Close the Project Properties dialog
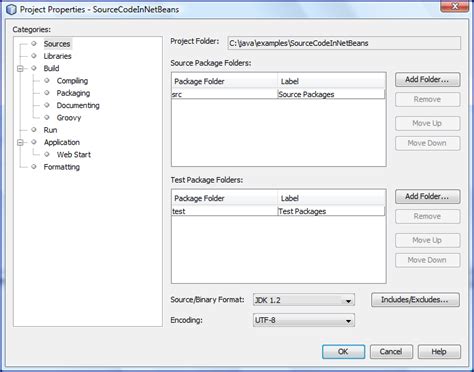Viewport: 474px width, 372px height. pyautogui.click(x=454, y=6)
